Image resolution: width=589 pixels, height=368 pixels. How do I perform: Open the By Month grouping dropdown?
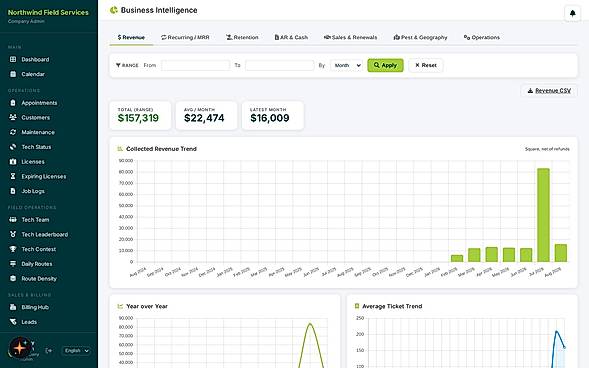(346, 65)
